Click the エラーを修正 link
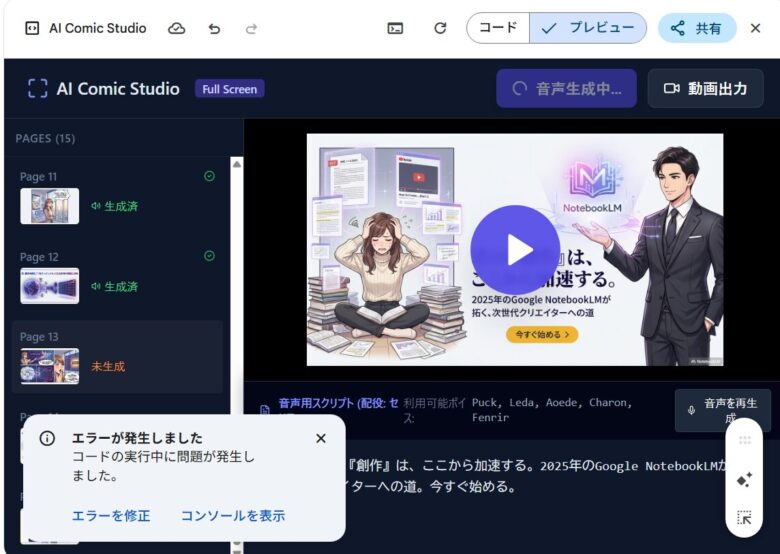The image size is (780, 554). 111,516
